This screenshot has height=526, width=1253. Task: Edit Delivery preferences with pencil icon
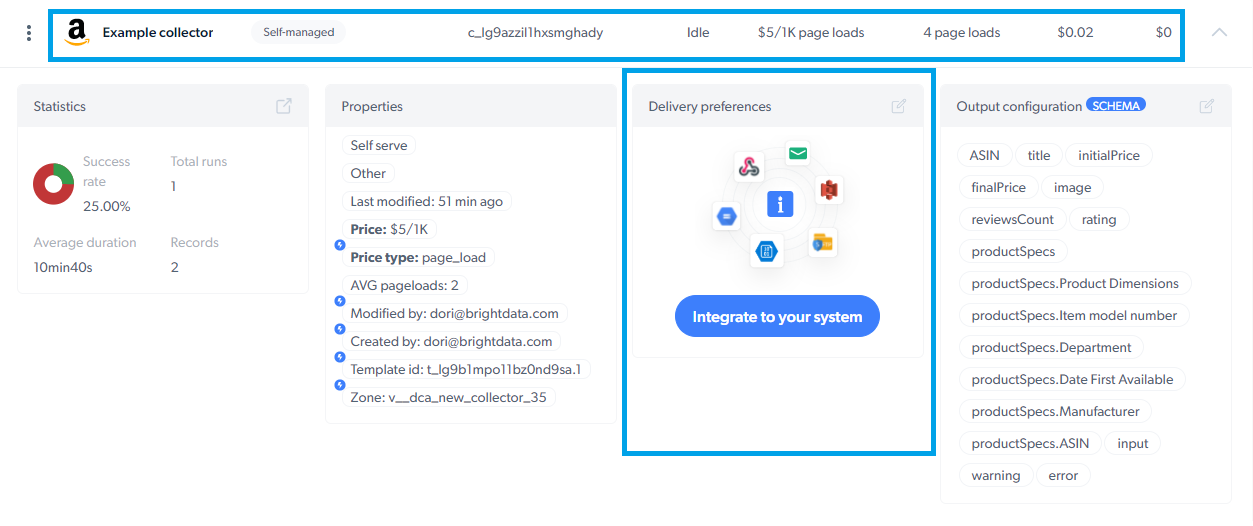coord(899,106)
